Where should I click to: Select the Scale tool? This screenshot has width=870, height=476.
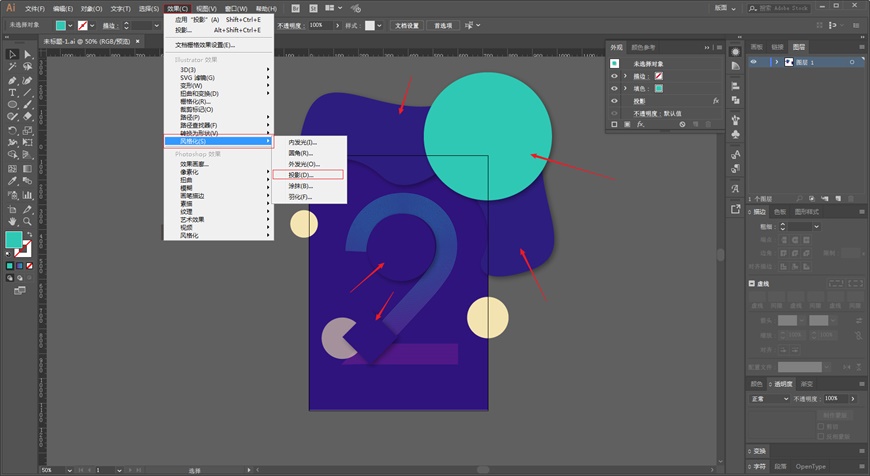tap(27, 131)
